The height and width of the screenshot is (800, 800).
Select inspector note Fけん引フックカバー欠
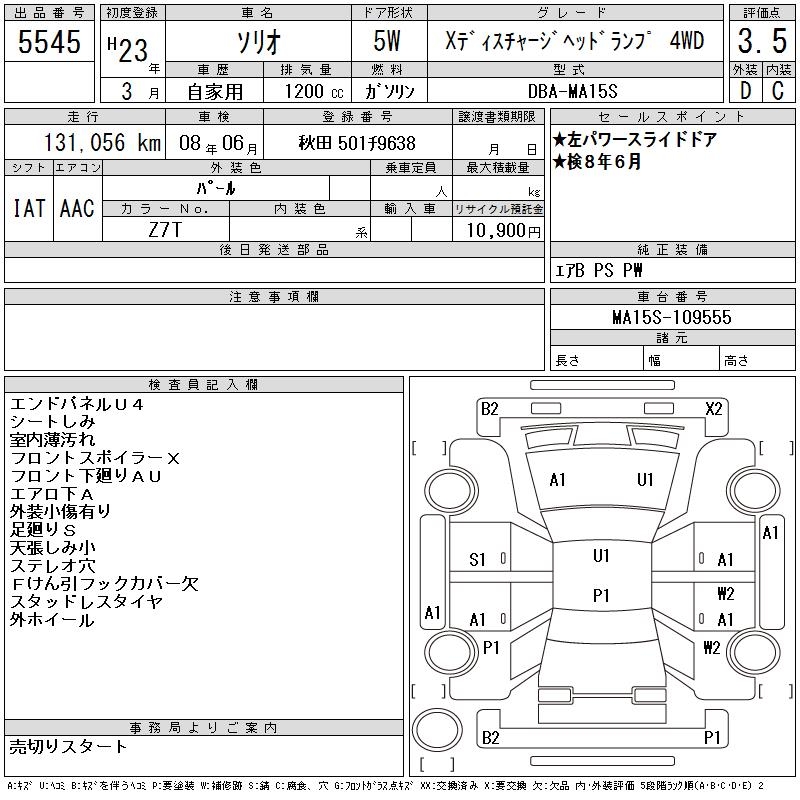pos(104,584)
